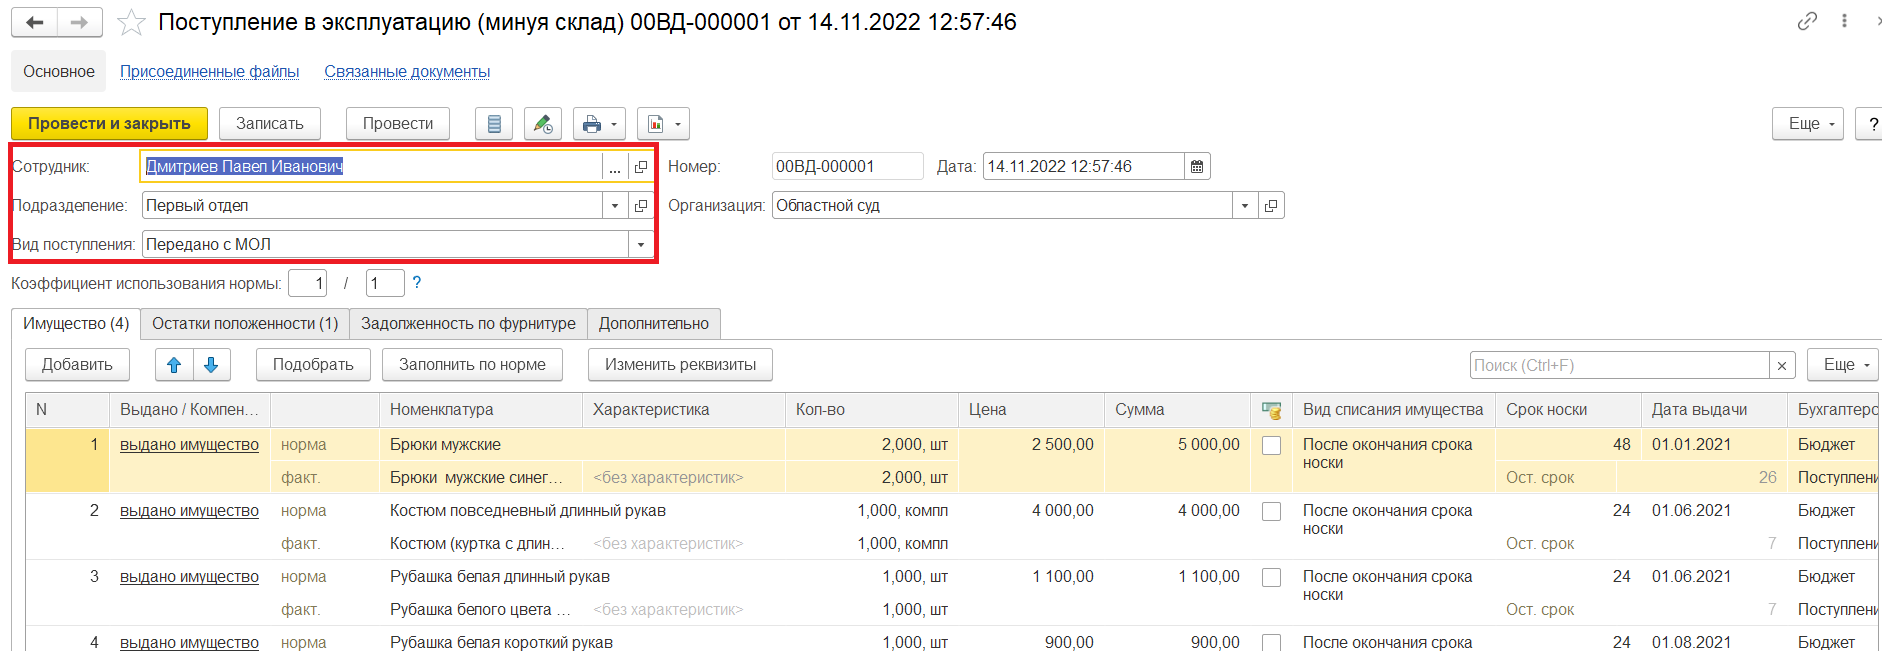Click the Характеристика column header

(x=684, y=410)
